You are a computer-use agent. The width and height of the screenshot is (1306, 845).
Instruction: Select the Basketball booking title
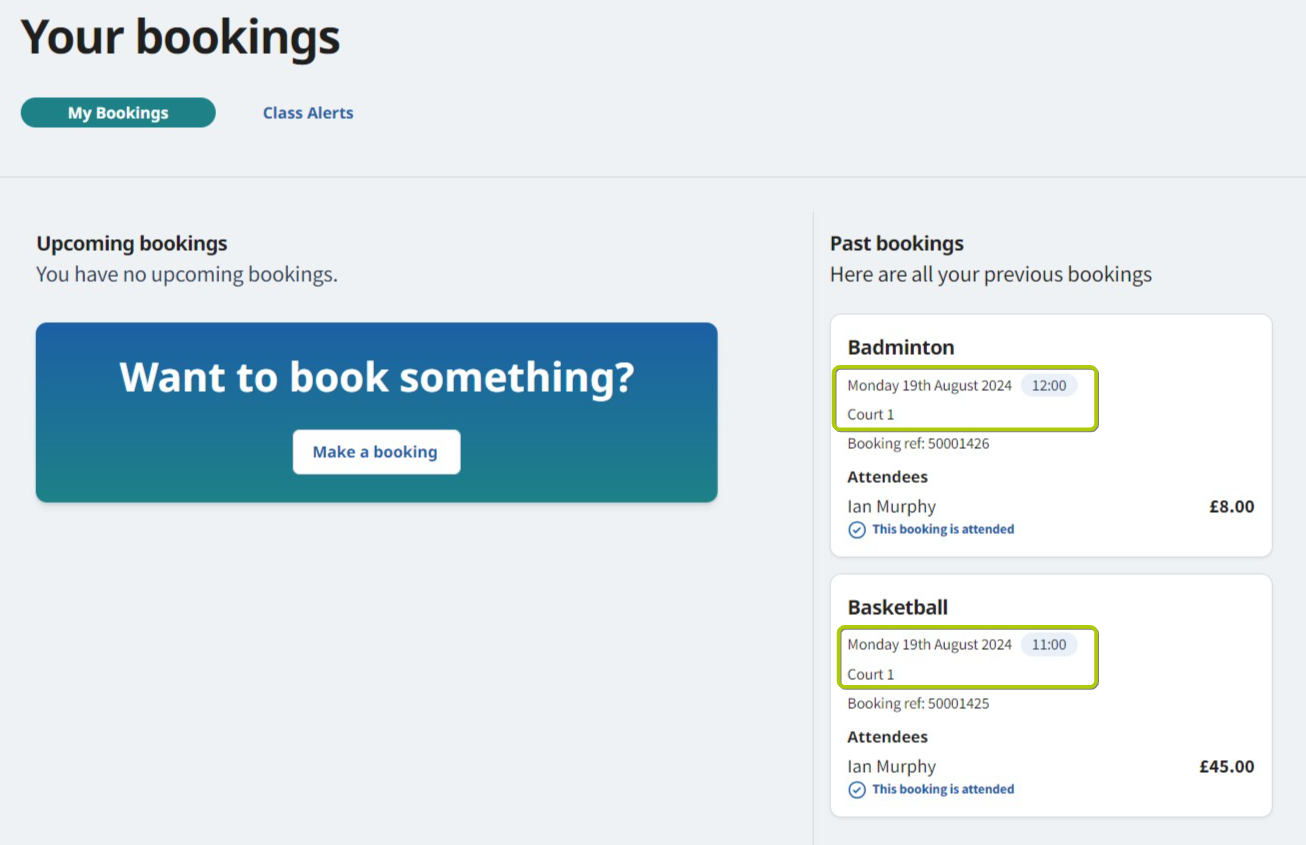tap(898, 607)
